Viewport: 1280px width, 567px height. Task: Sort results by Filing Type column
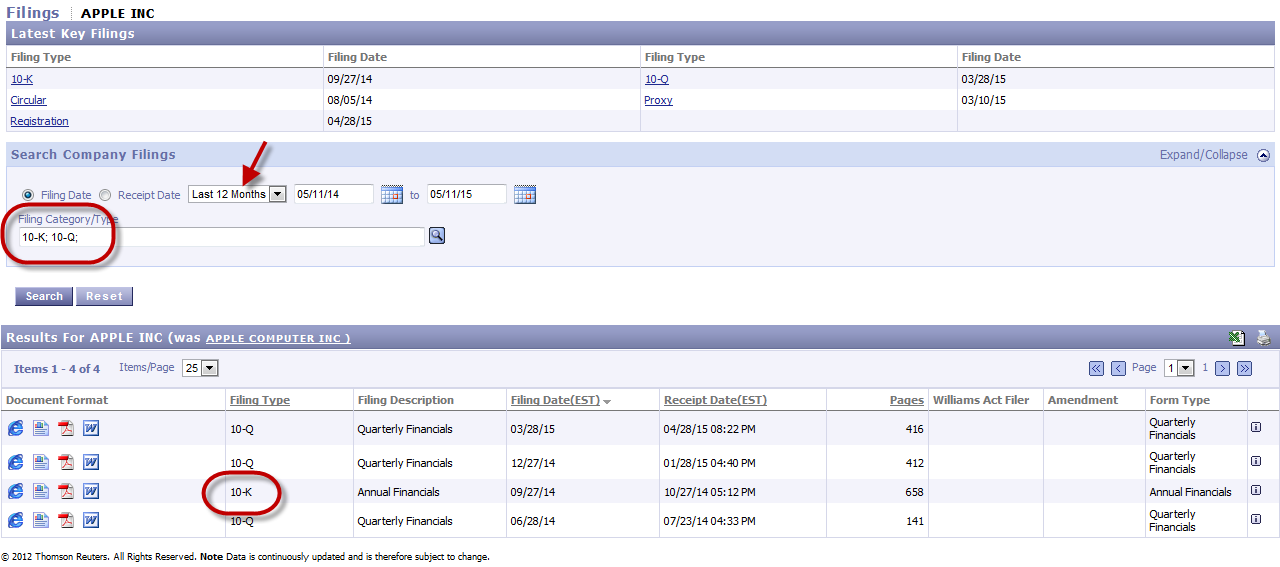[260, 400]
